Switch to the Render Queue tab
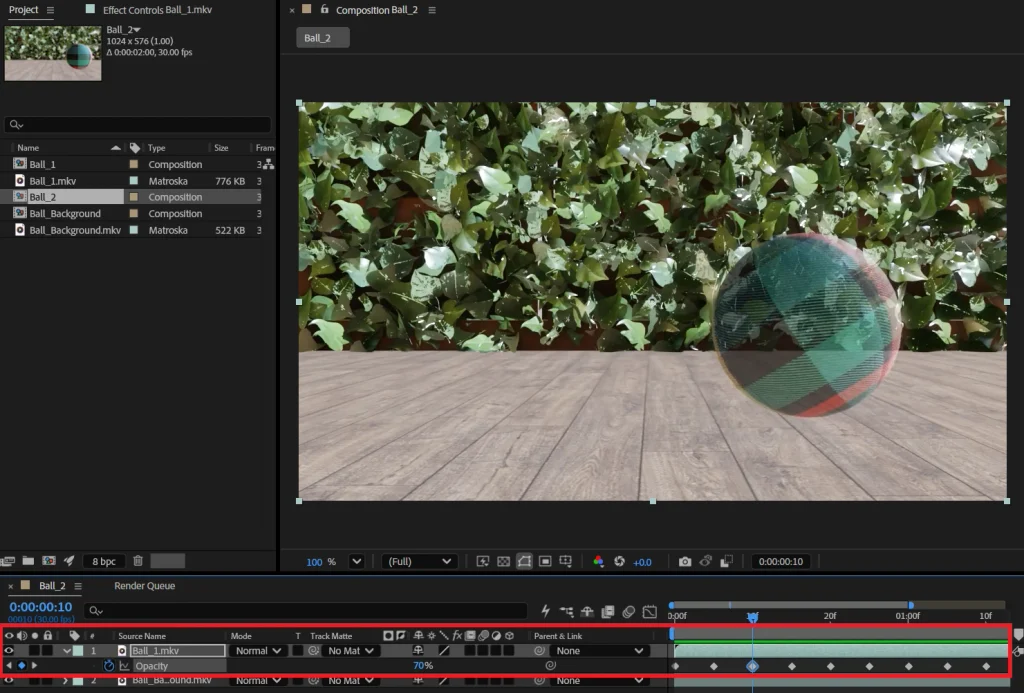The image size is (1024, 693). tap(144, 586)
